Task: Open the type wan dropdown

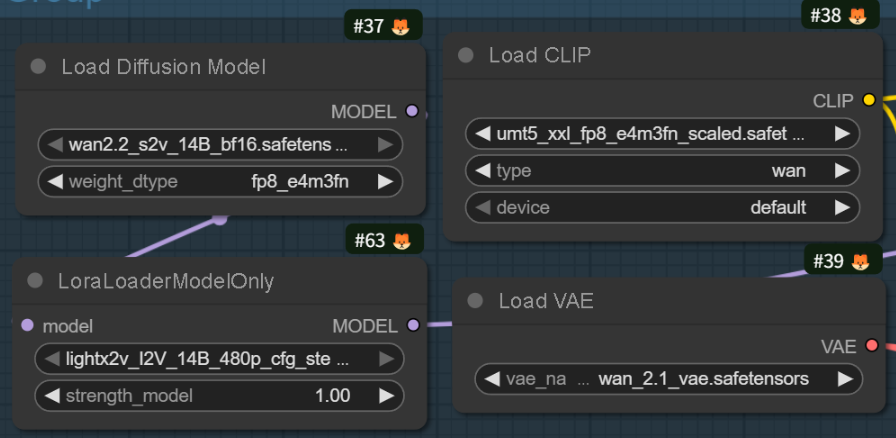Action: [662, 170]
